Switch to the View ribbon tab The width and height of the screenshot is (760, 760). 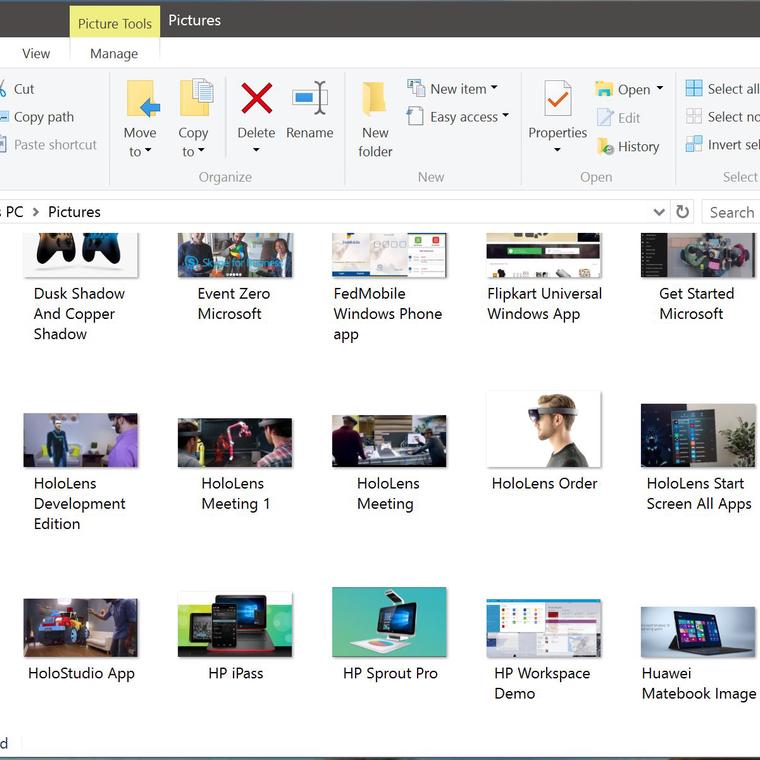click(36, 54)
